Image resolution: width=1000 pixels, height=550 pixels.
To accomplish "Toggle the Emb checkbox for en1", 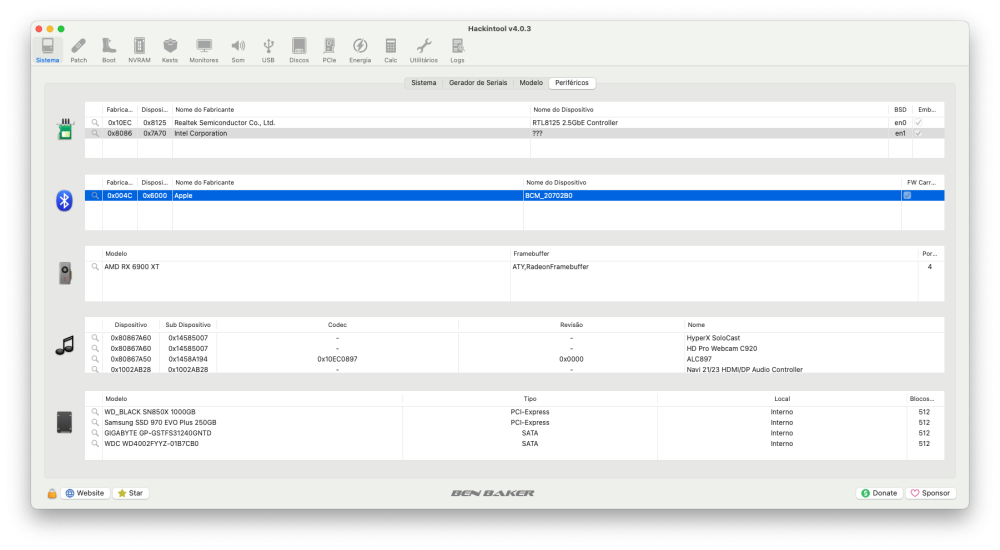I will point(918,133).
